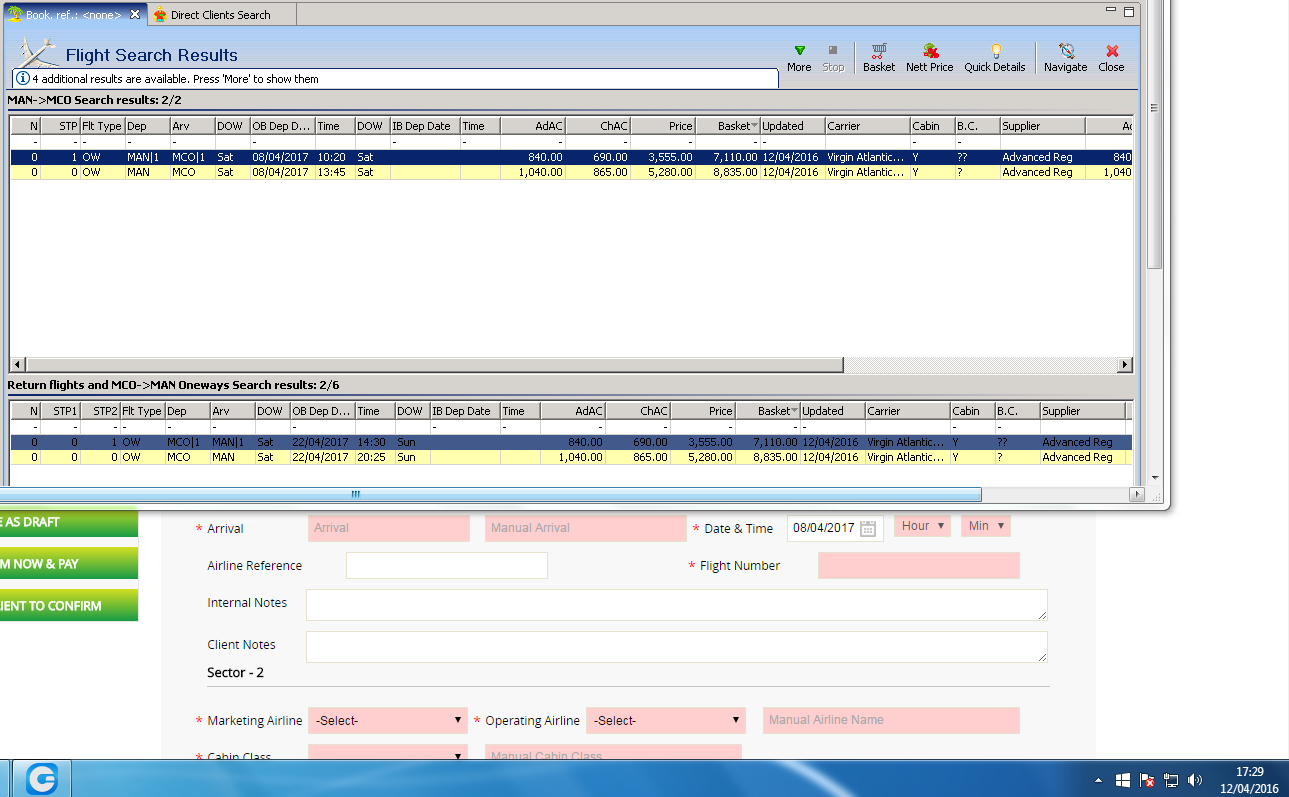Image resolution: width=1289 pixels, height=797 pixels.
Task: Close Flight Search Results with the red X
Action: pos(1112,50)
